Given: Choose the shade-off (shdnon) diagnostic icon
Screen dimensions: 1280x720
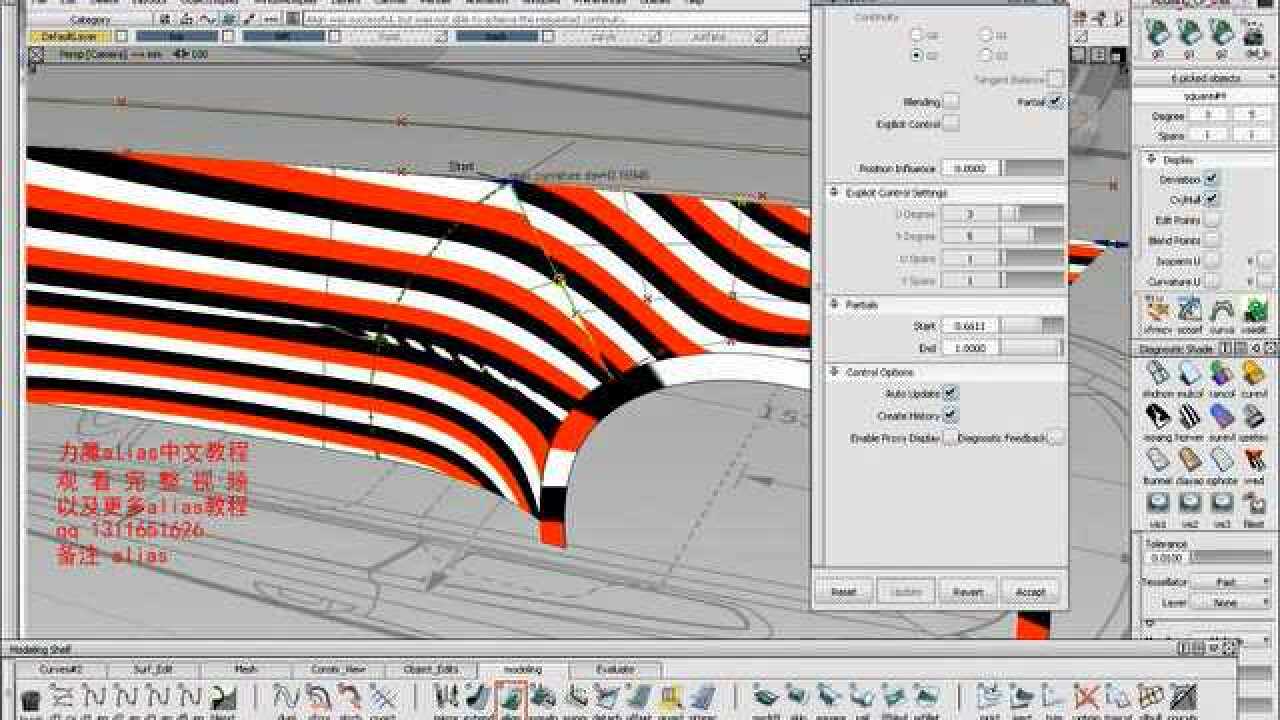Looking at the screenshot, I should pos(1158,374).
